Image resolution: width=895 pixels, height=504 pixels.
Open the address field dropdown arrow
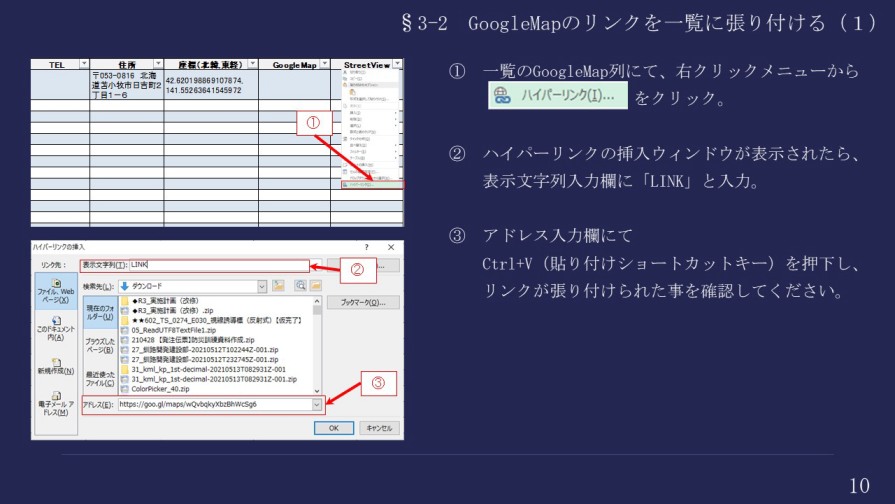click(317, 405)
